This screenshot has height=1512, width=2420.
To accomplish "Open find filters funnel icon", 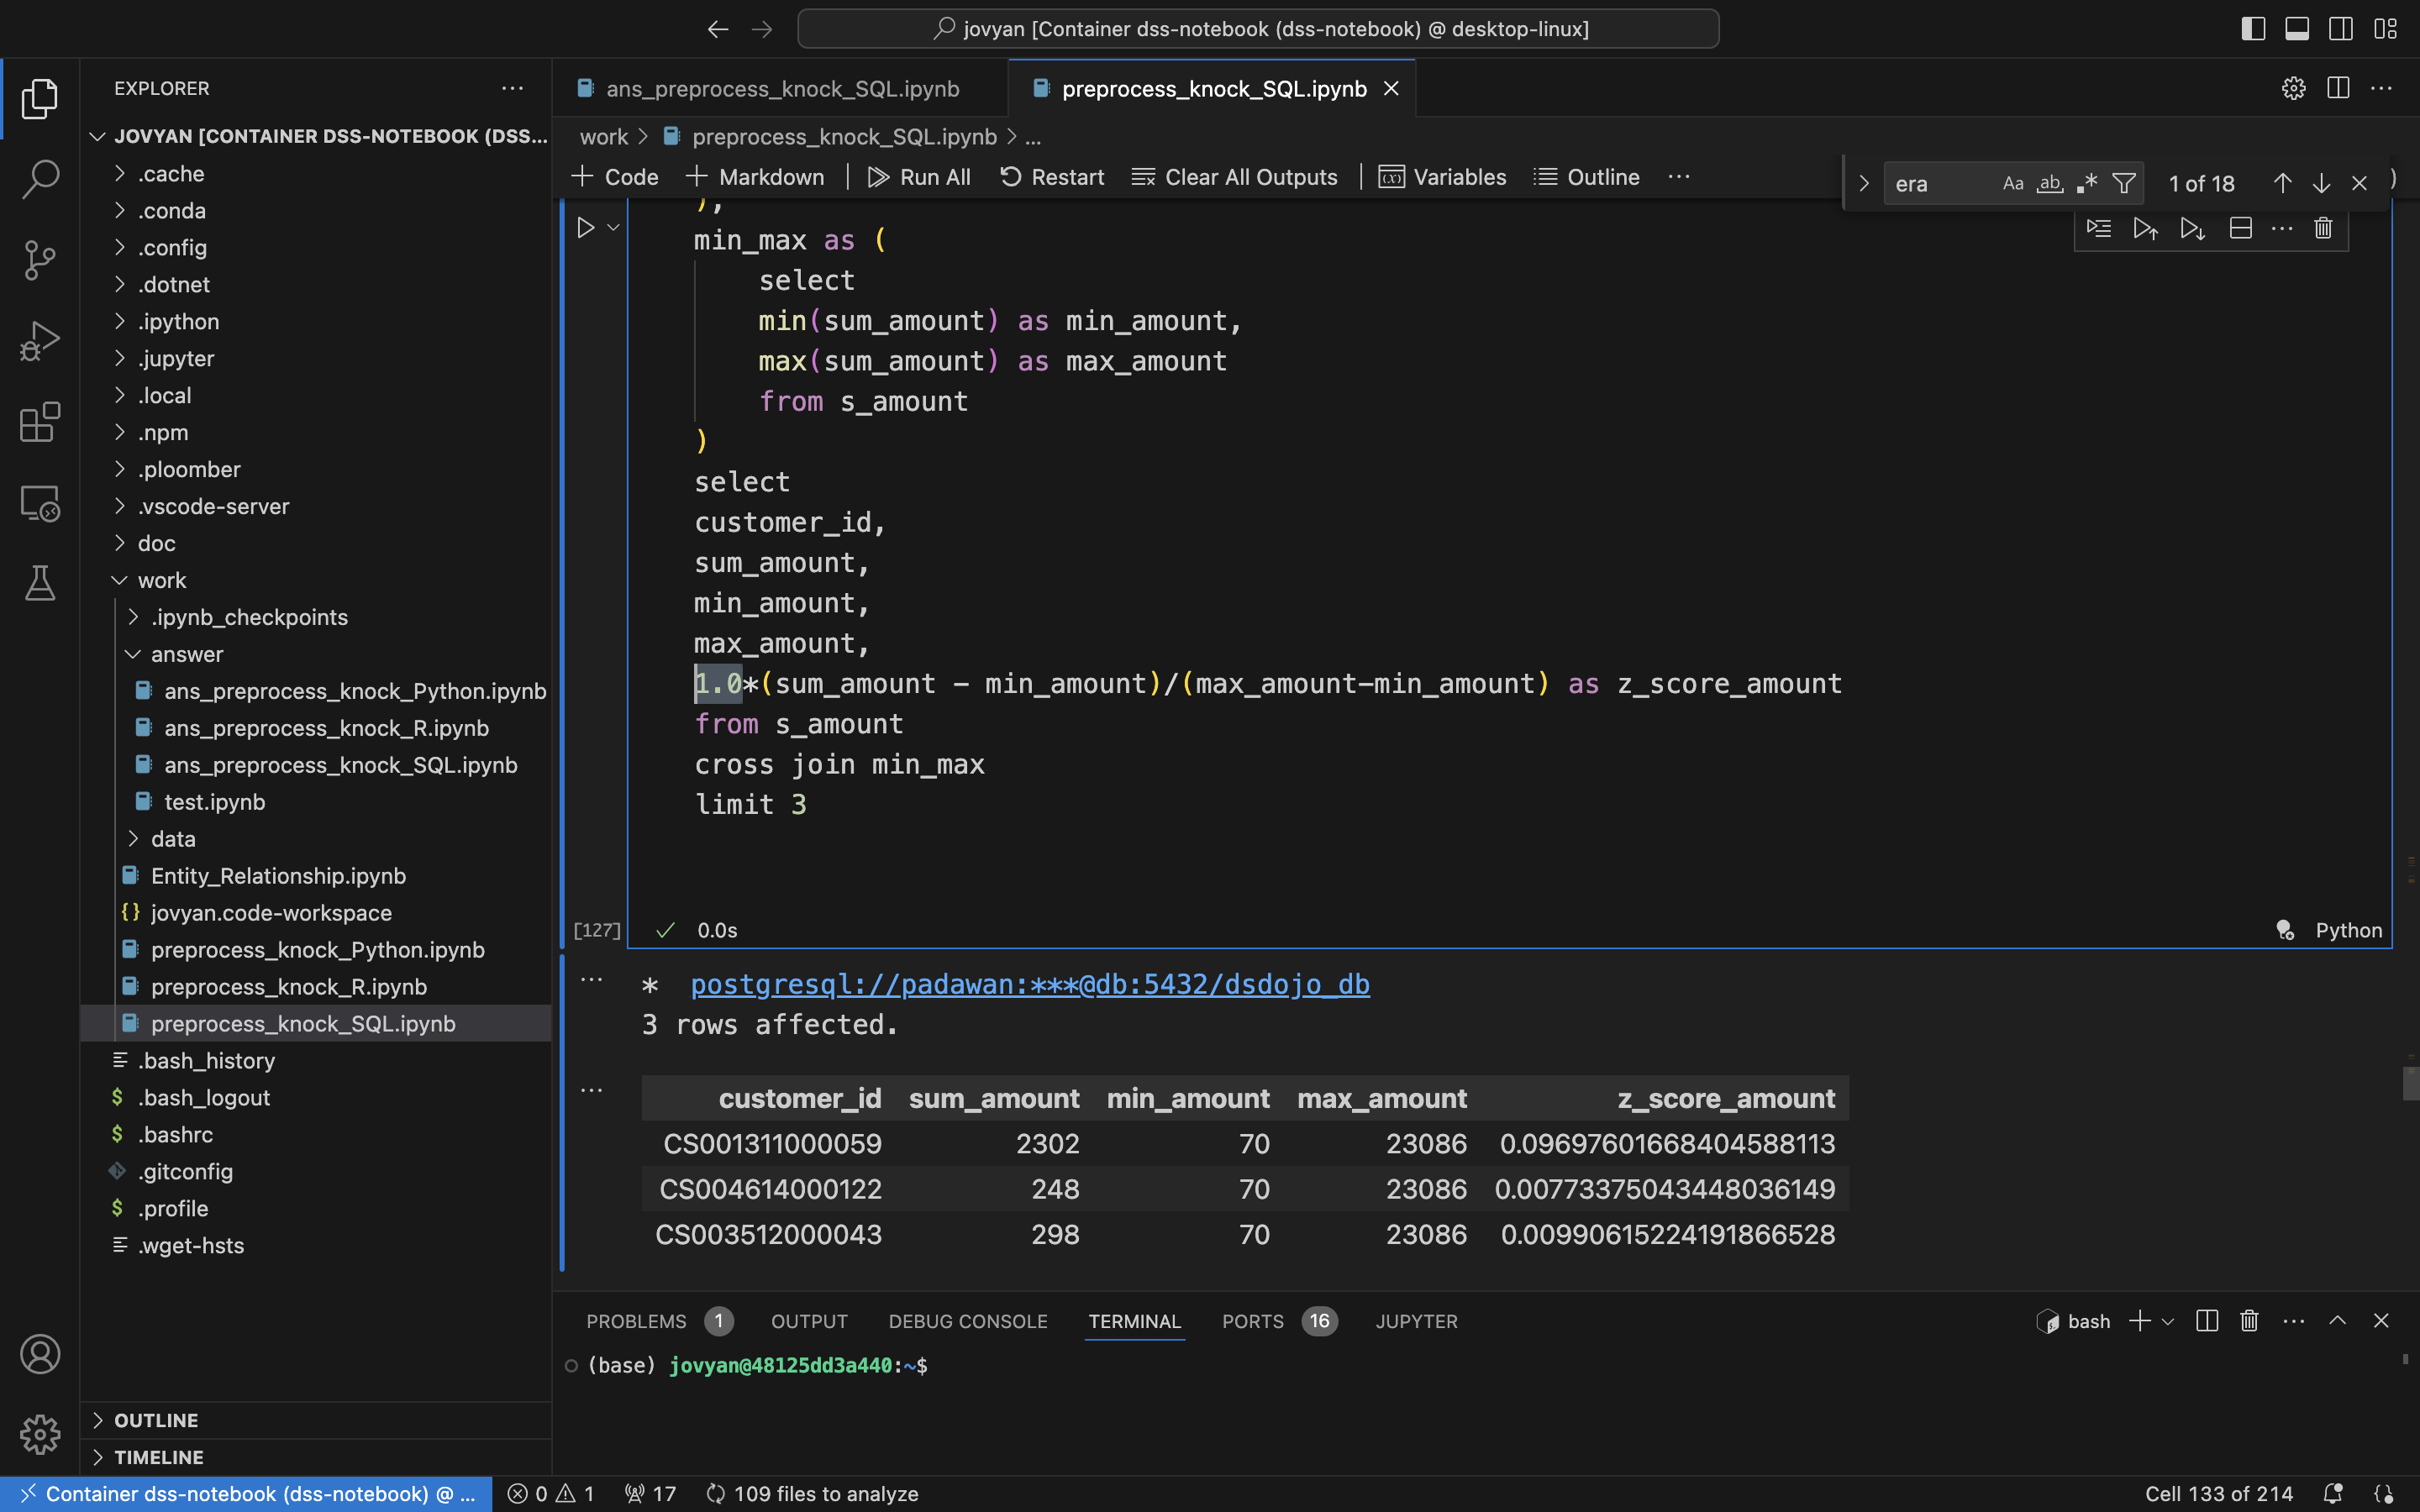I will 2124,183.
